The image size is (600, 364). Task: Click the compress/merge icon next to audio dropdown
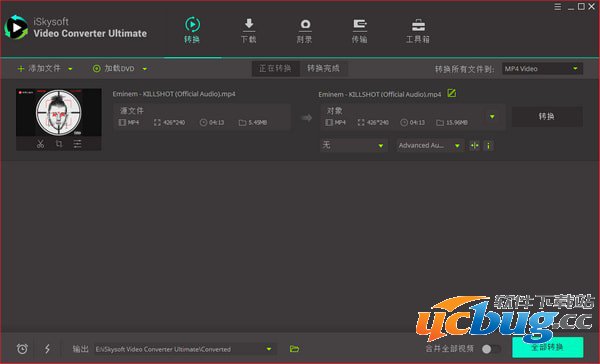tap(474, 145)
